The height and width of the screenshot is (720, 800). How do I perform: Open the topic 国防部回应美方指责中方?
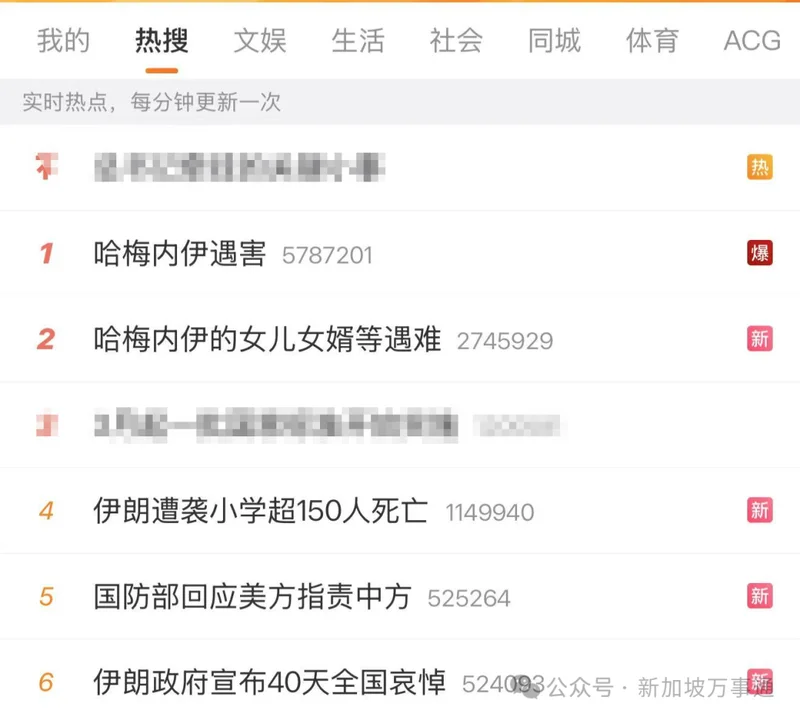point(252,596)
